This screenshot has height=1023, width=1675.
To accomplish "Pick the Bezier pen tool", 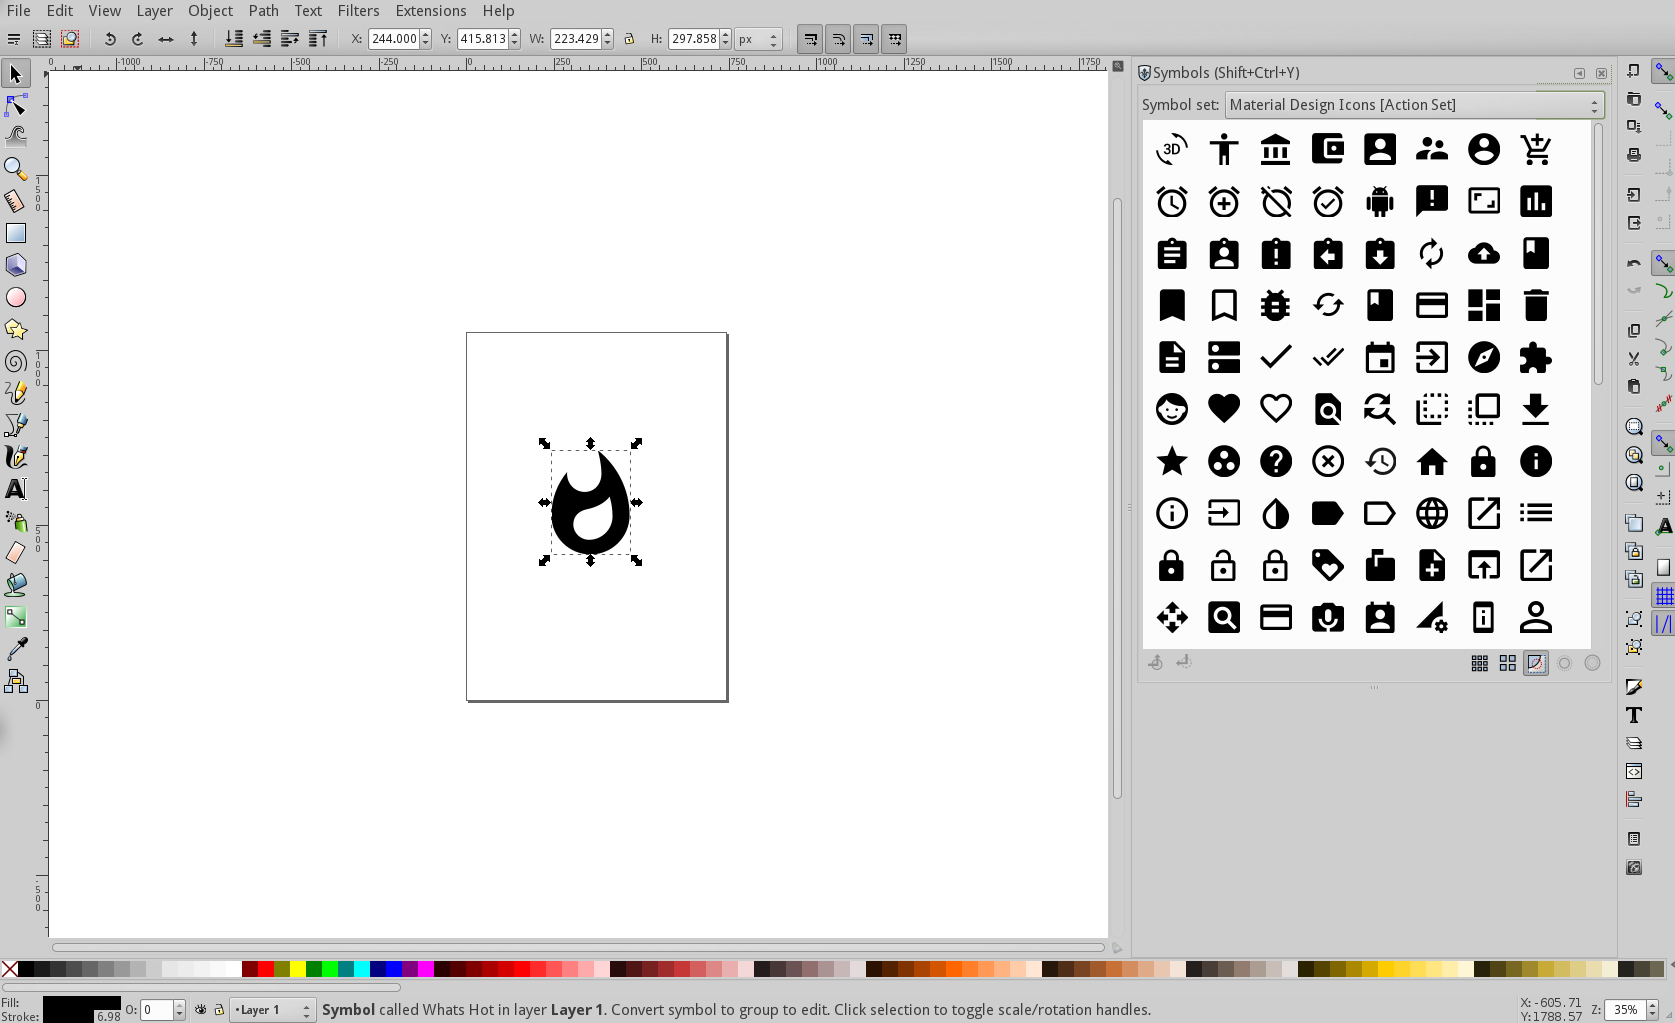I will [x=16, y=425].
